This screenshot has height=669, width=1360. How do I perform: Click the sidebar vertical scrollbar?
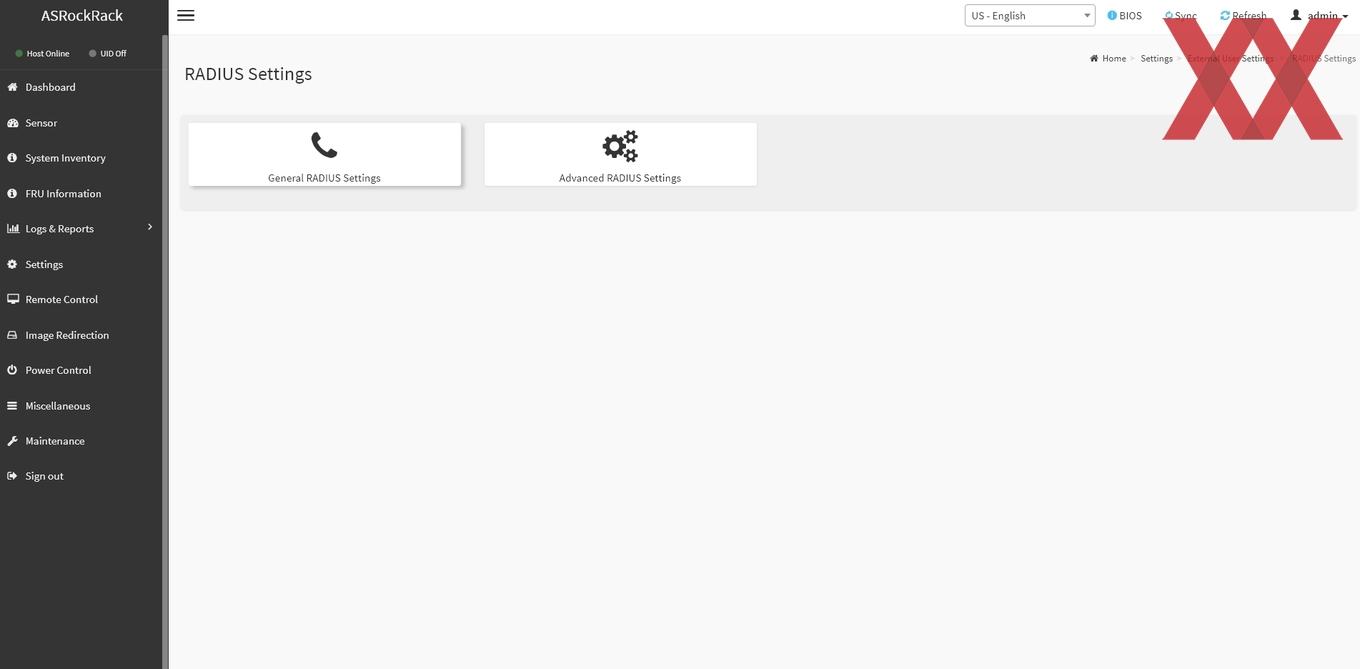tap(165, 350)
